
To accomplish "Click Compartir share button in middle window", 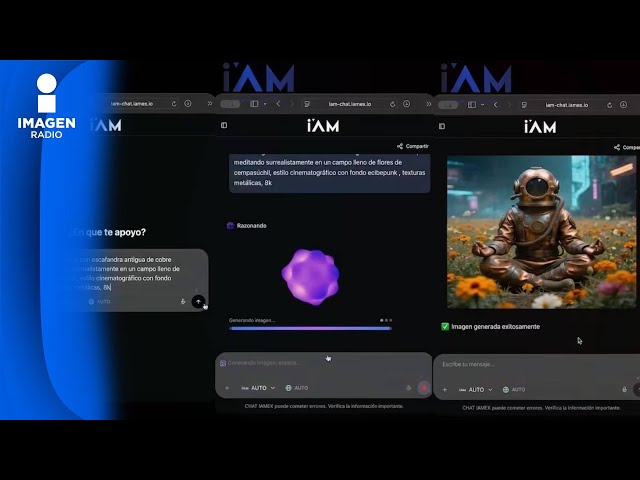I will tap(413, 146).
